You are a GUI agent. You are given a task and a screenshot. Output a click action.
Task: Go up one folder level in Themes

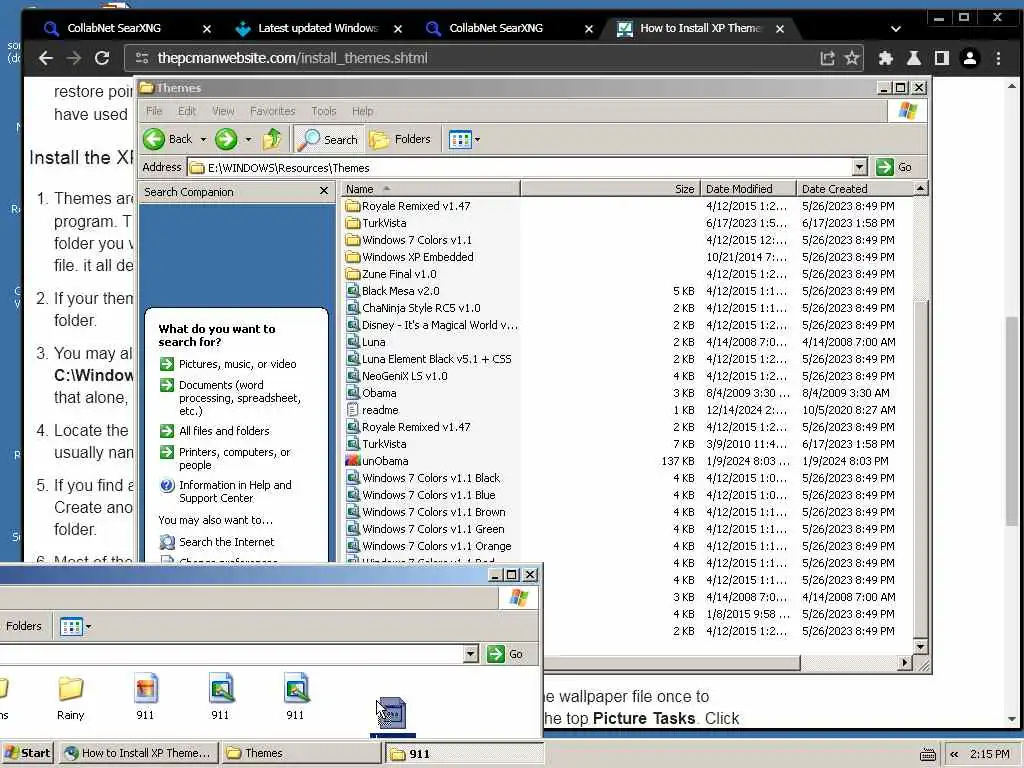[x=272, y=139]
